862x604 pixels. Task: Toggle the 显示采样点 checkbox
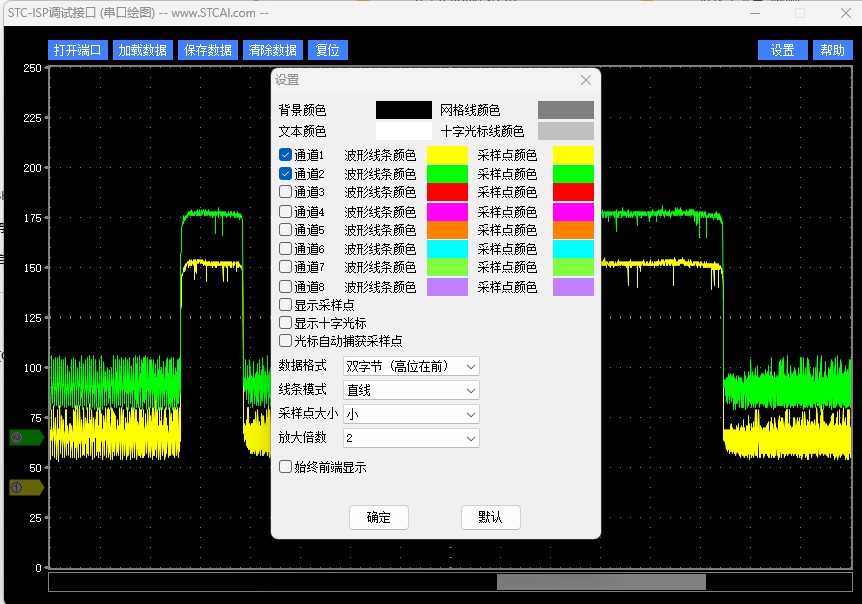point(286,305)
